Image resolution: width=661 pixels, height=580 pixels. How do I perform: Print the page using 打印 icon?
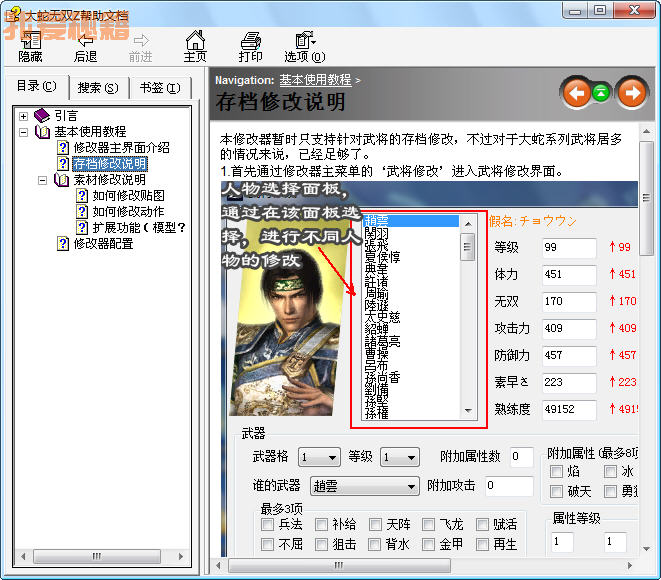coord(250,45)
